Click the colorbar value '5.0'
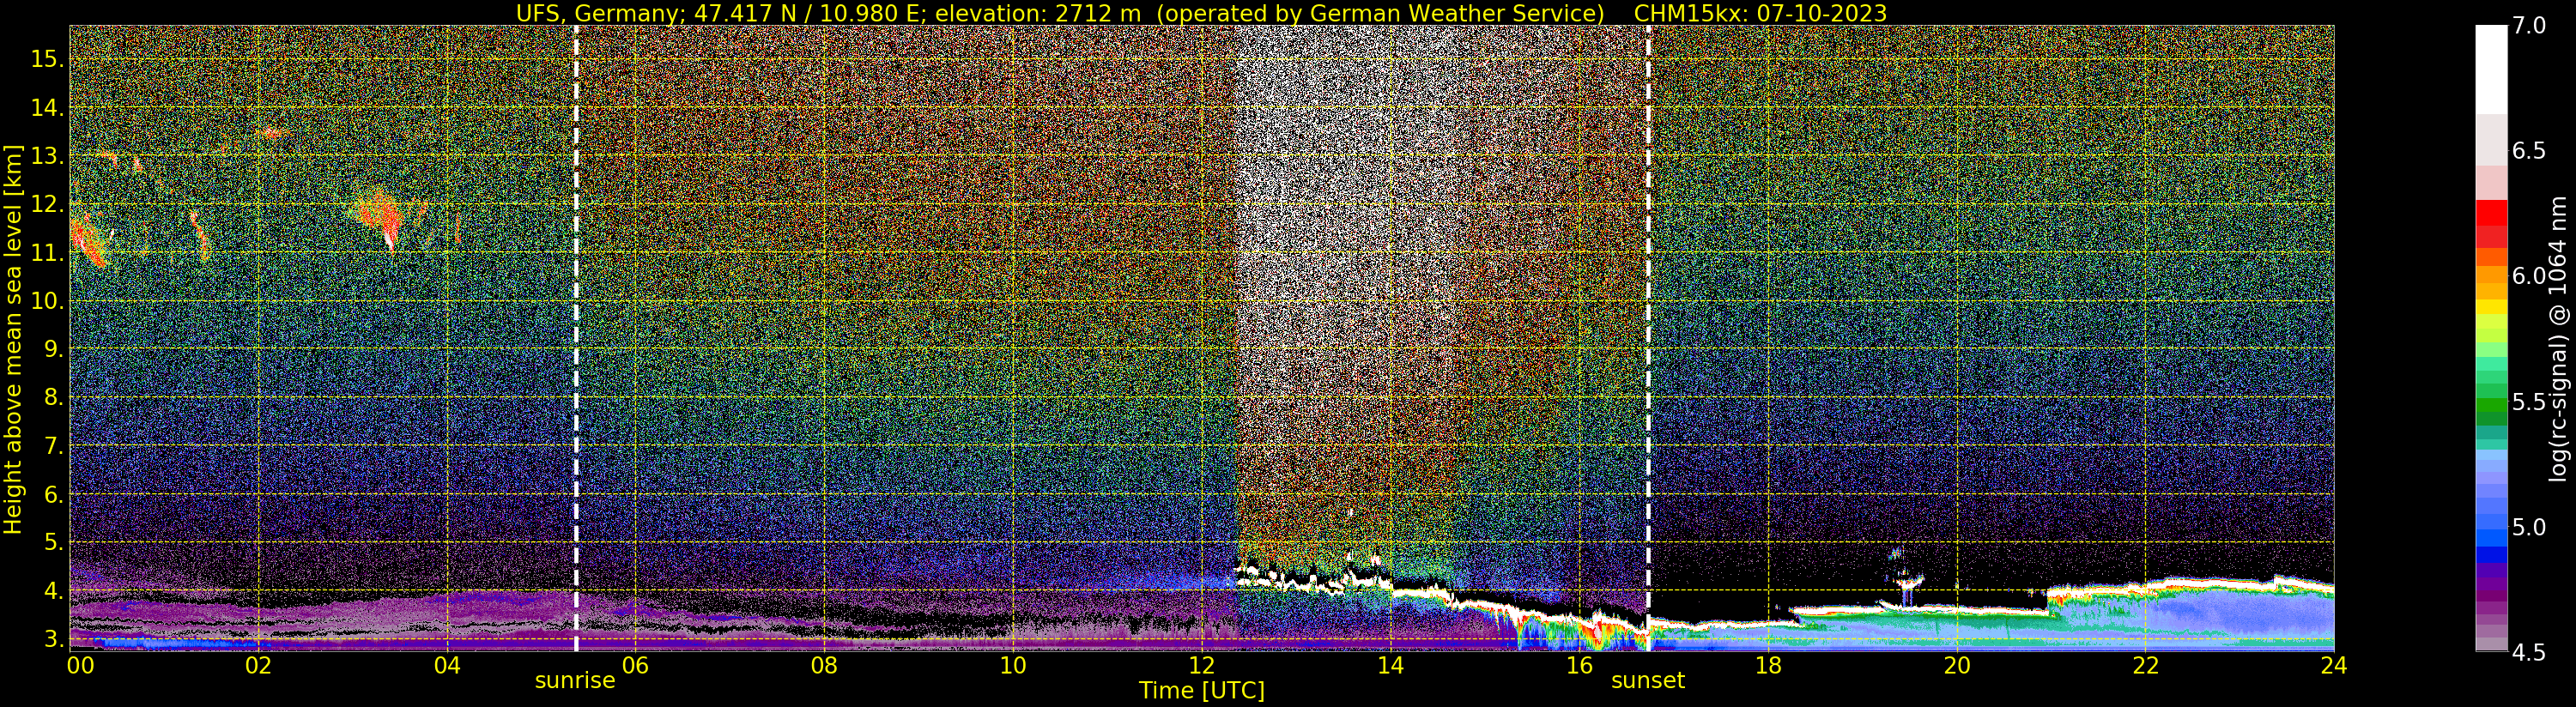This screenshot has width=2576, height=707. [2529, 527]
